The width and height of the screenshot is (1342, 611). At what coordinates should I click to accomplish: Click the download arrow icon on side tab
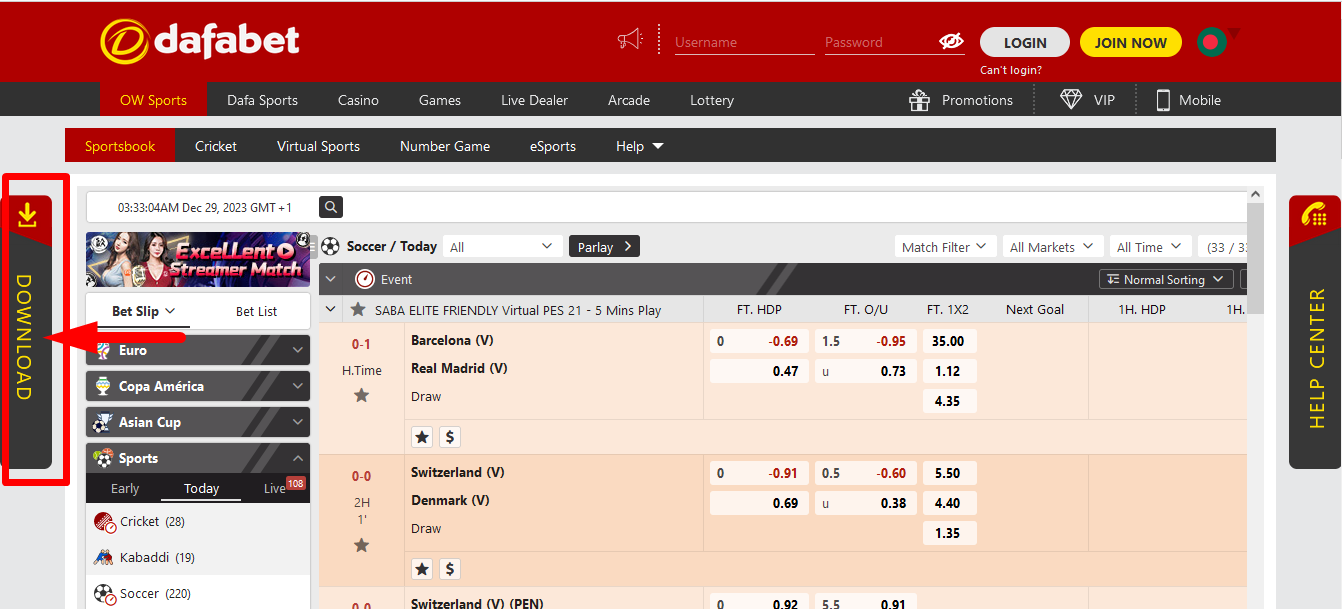(27, 214)
